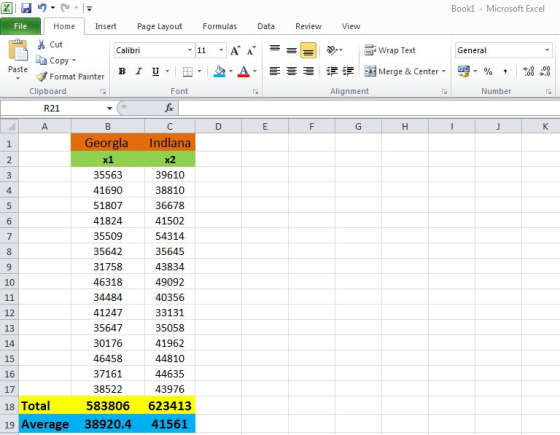Select column B header
Image resolution: width=560 pixels, height=435 pixels.
[x=108, y=126]
